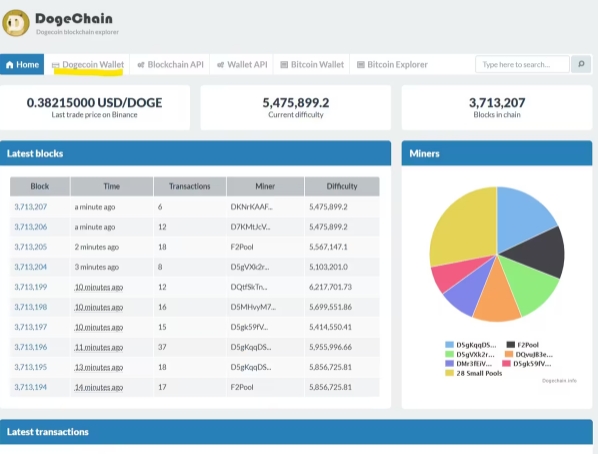This screenshot has width=598, height=454.
Task: Open block 3,713,204
Action: point(31,267)
